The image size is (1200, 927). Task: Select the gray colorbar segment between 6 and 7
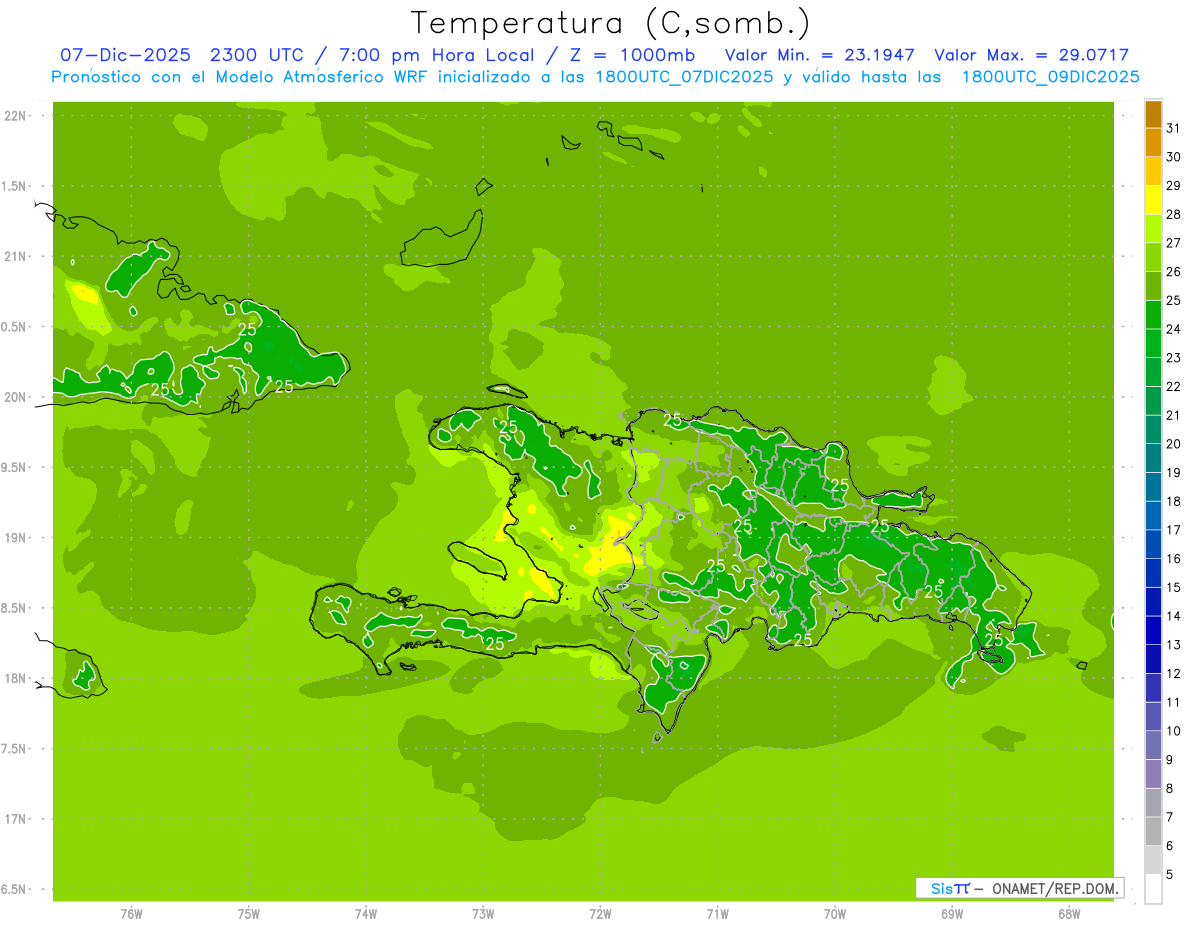click(1153, 831)
